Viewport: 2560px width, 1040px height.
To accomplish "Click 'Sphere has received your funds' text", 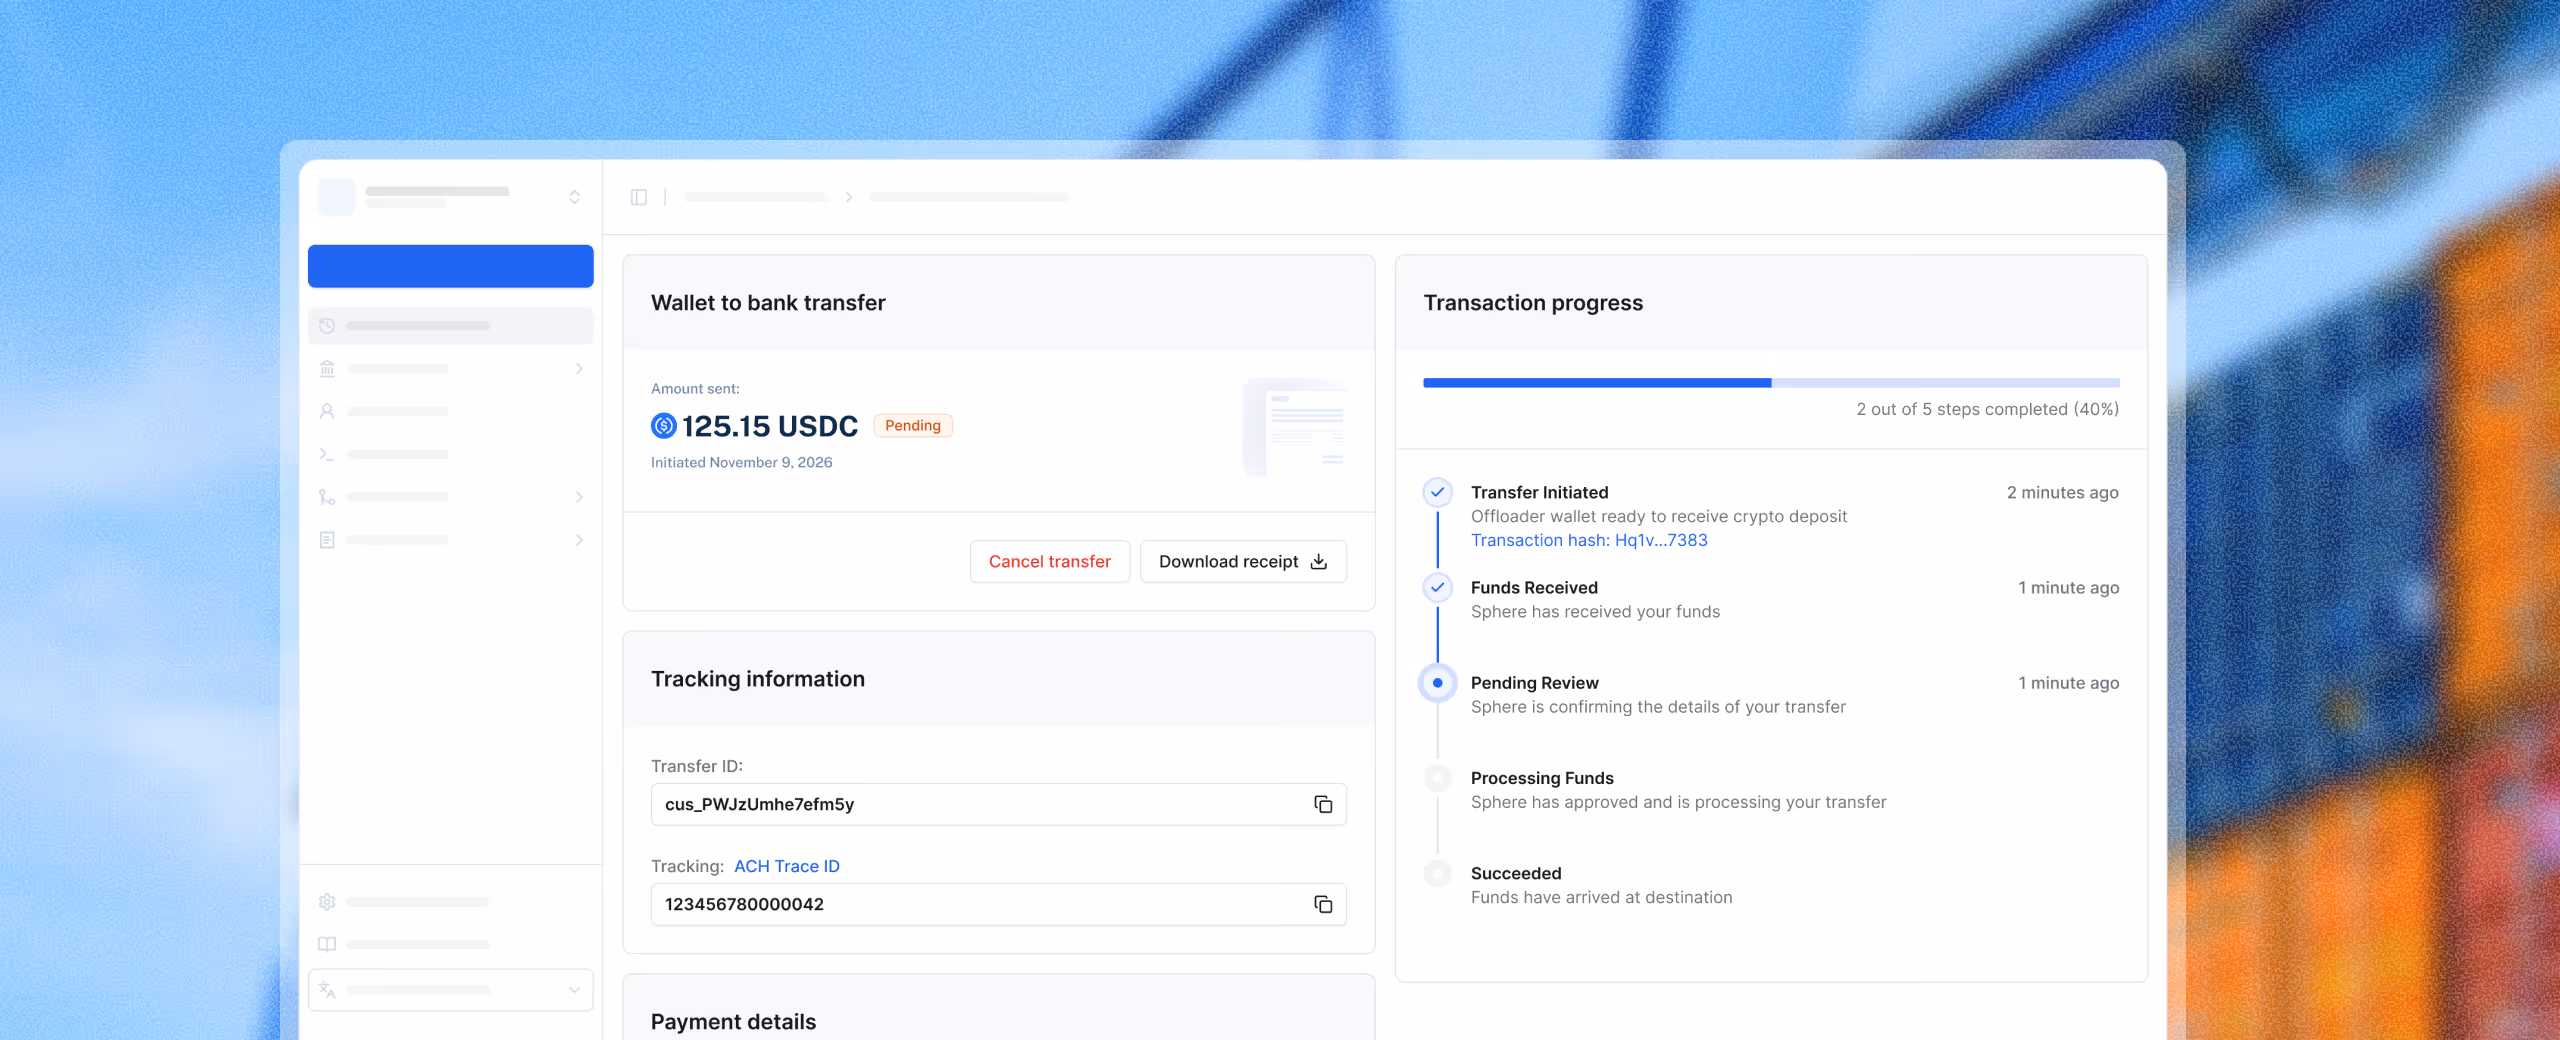I will [x=1595, y=612].
